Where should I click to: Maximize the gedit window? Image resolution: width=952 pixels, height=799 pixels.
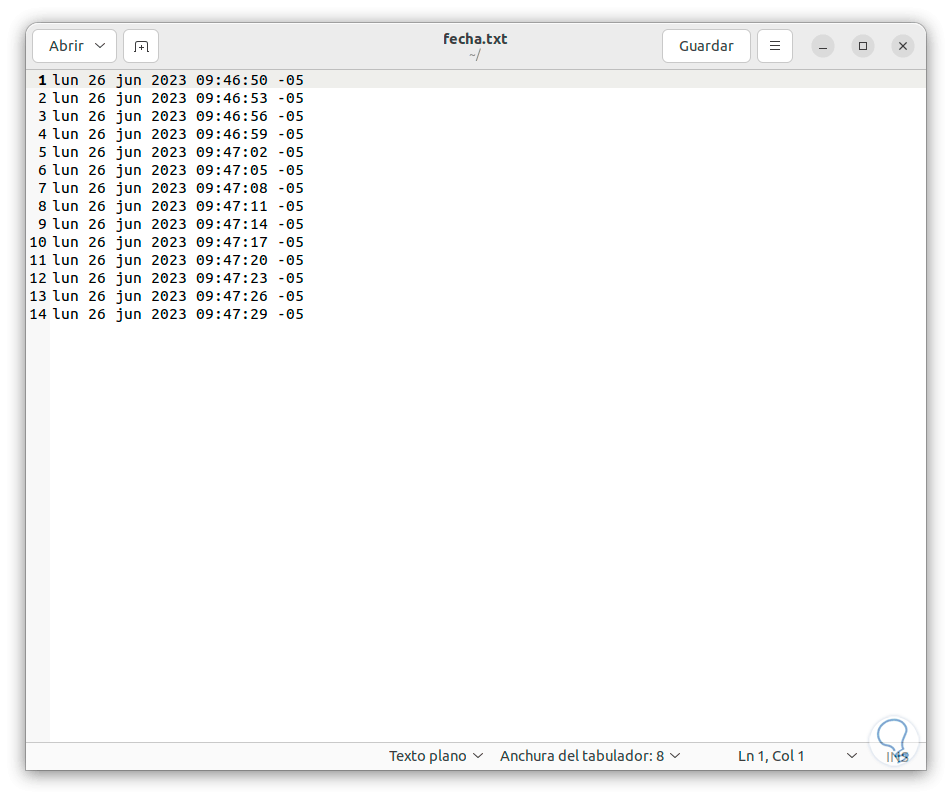863,46
